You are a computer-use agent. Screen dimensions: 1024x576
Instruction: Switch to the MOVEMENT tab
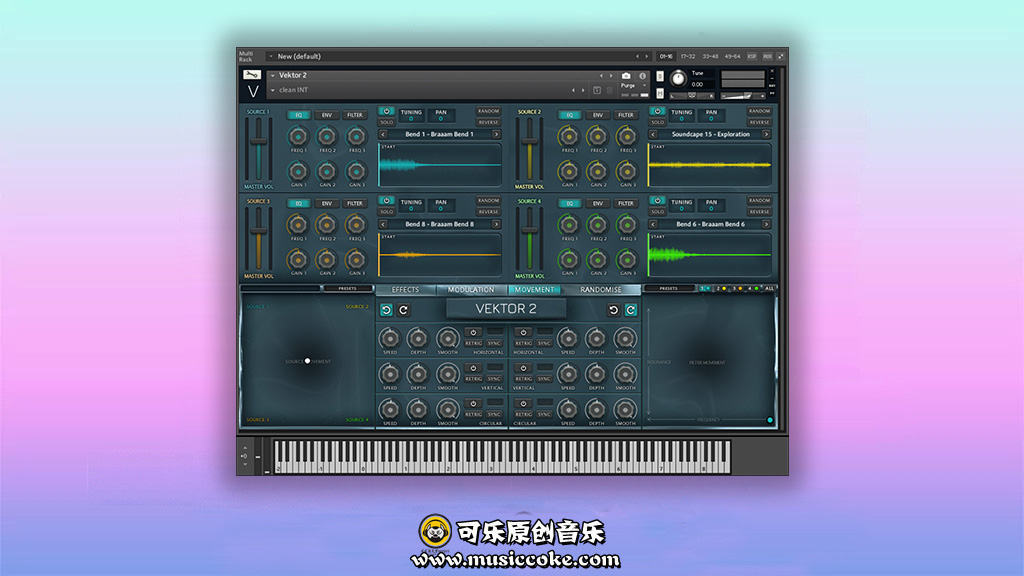coord(534,289)
